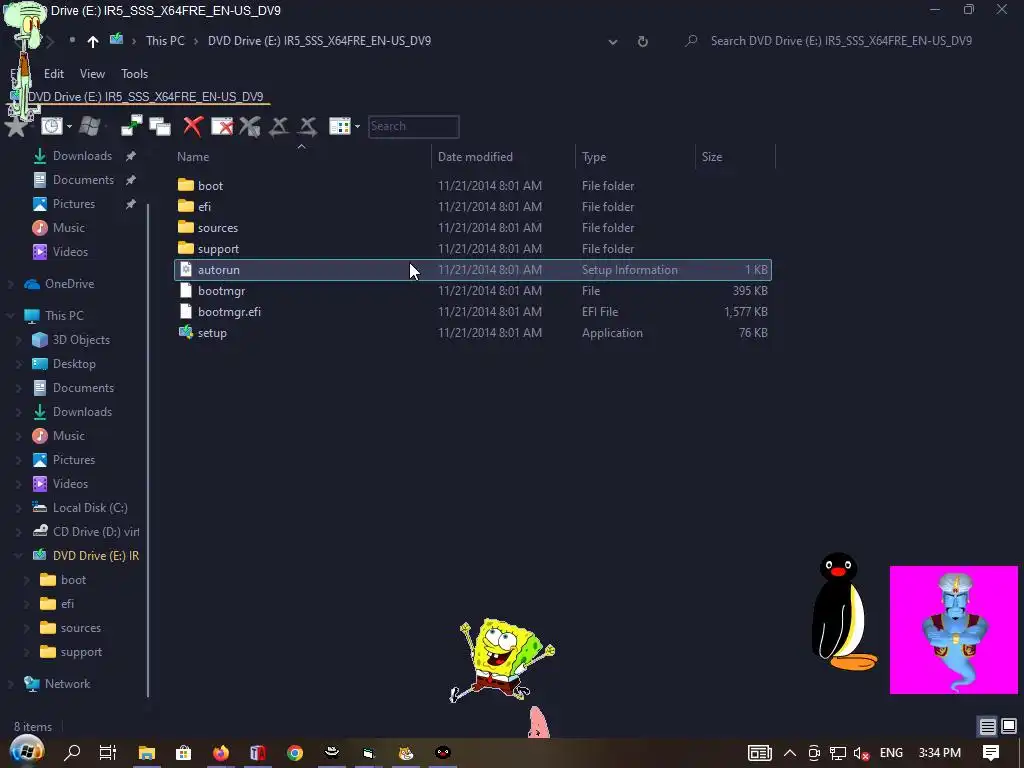The width and height of the screenshot is (1024, 768).
Task: Open Task View on taskbar
Action: click(x=108, y=752)
